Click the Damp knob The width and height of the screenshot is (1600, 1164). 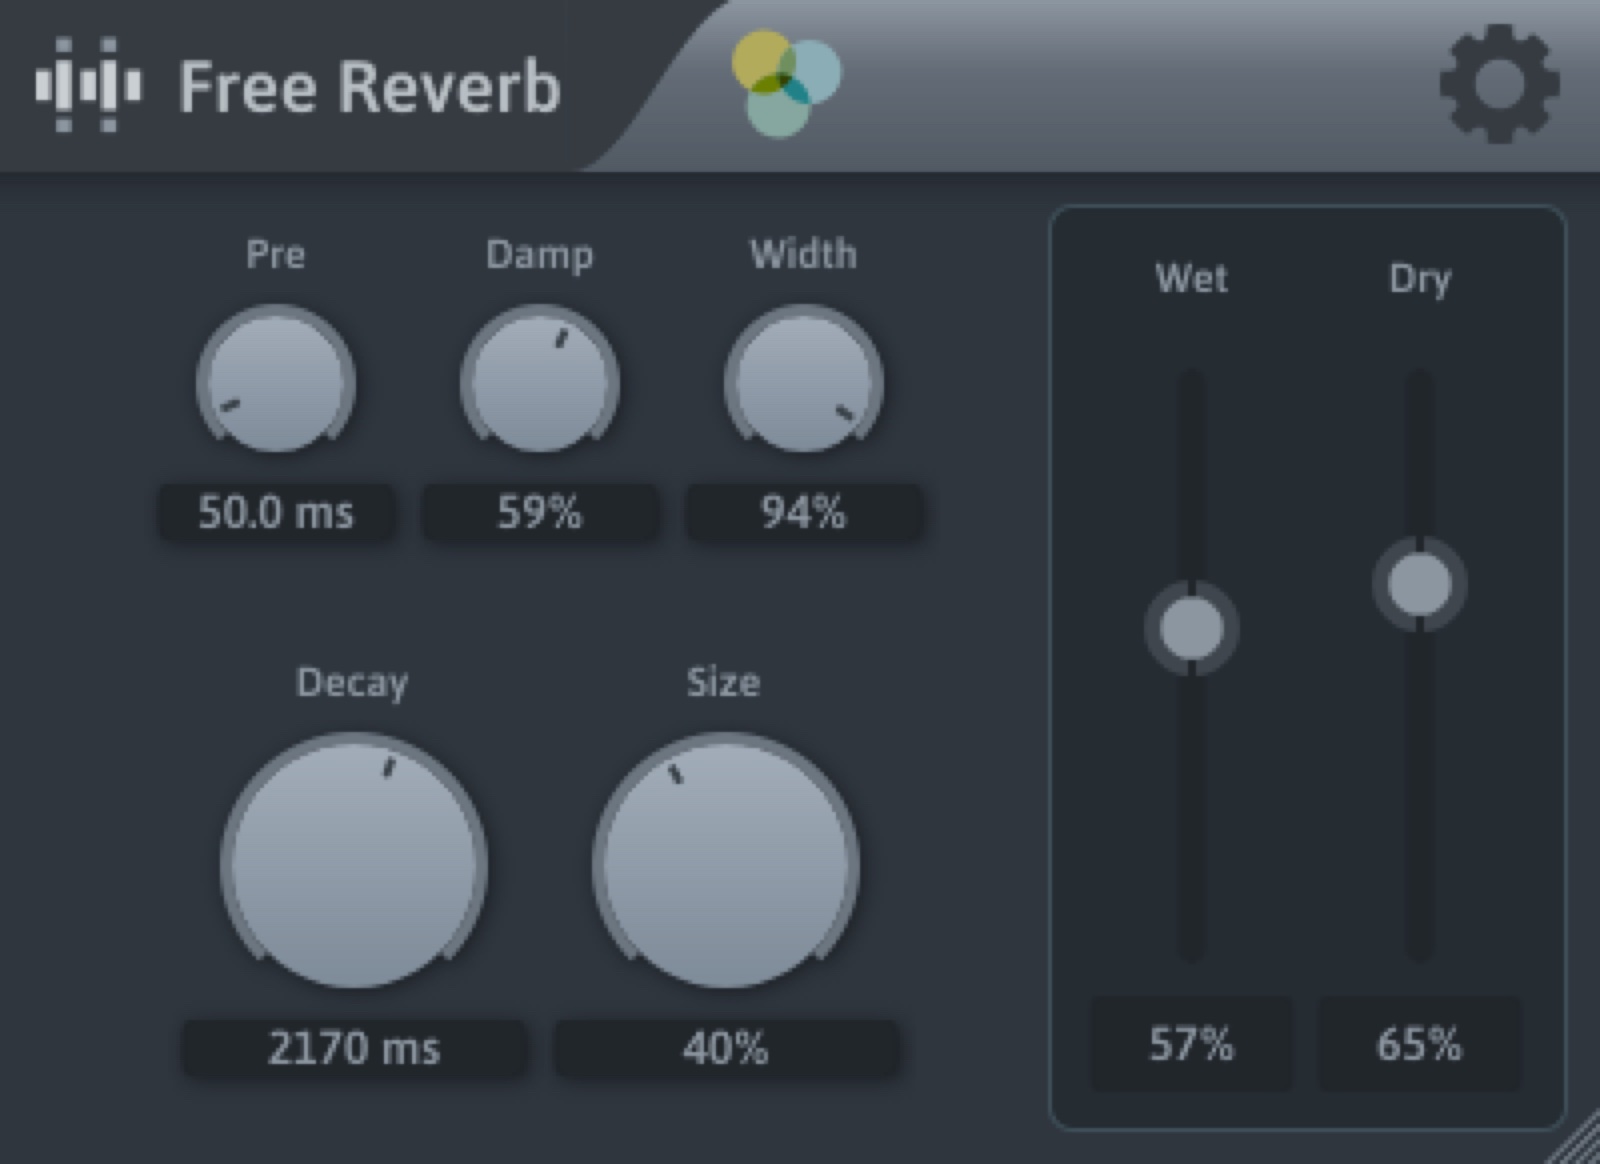[540, 380]
